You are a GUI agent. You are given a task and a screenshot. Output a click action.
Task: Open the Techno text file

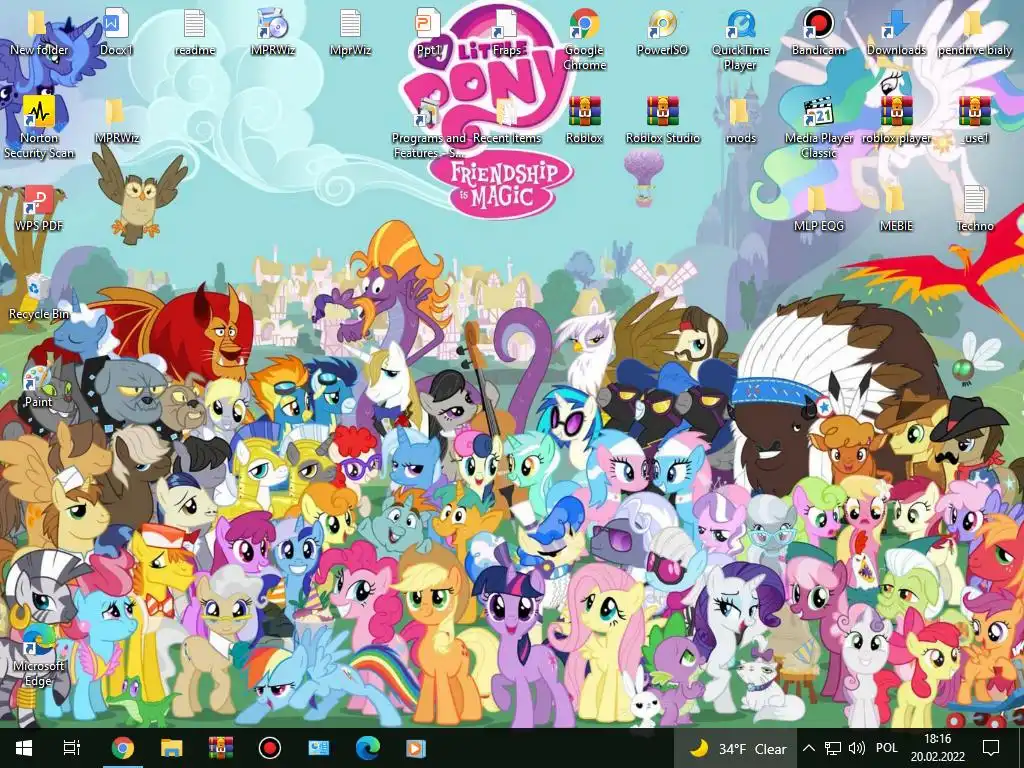(974, 208)
